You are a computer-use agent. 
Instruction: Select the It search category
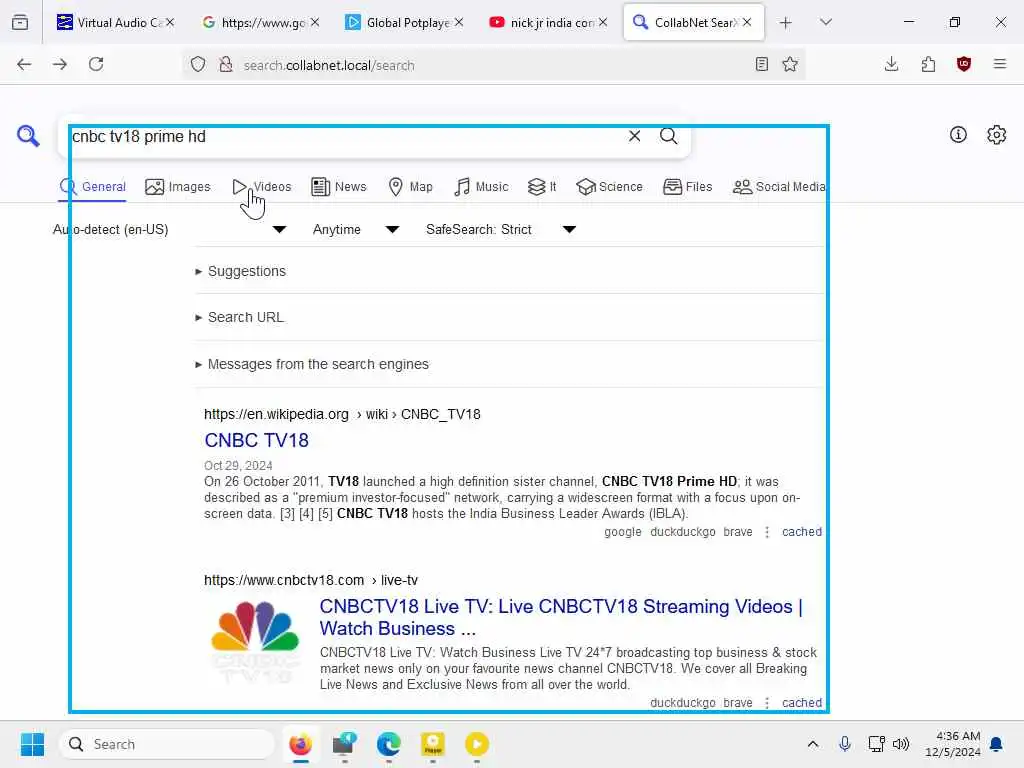(x=542, y=187)
